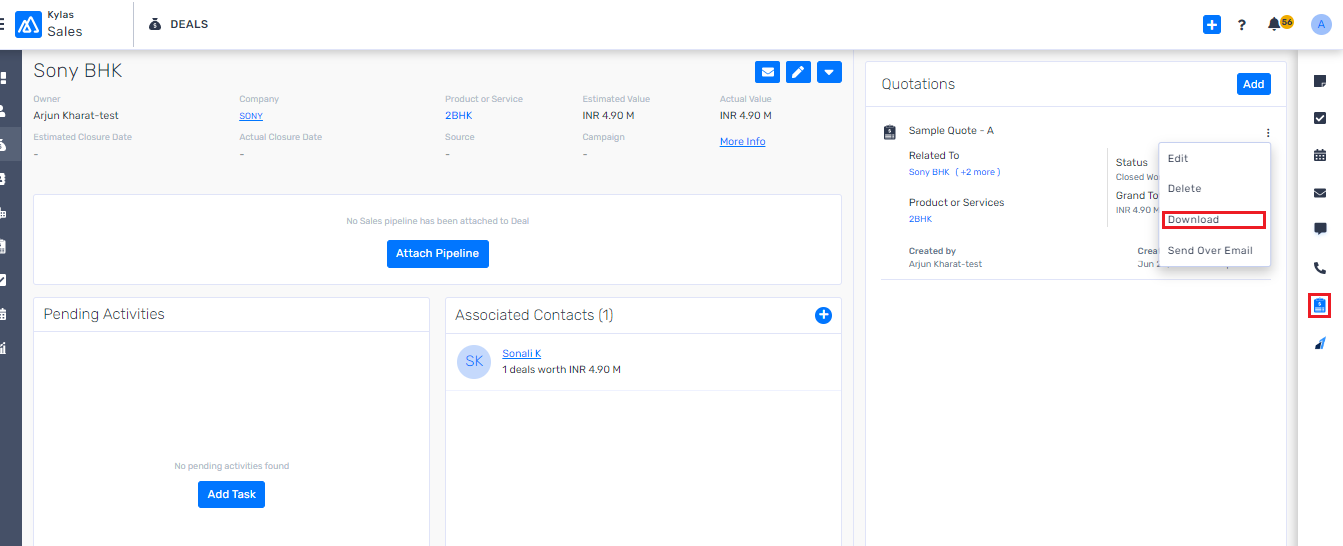Image resolution: width=1343 pixels, height=546 pixels.
Task: Add associated contact with plus circle icon
Action: coord(823,315)
